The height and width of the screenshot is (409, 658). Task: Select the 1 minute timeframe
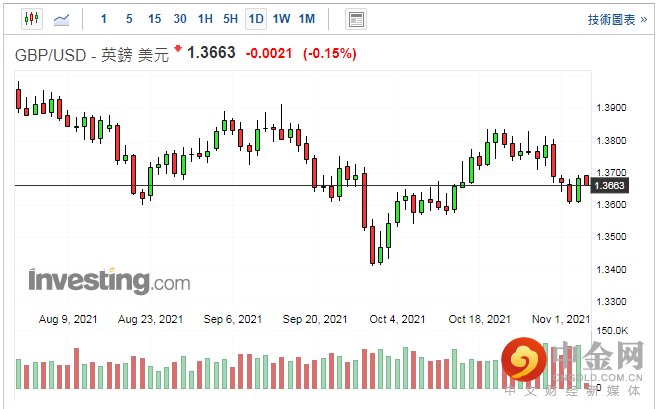104,18
